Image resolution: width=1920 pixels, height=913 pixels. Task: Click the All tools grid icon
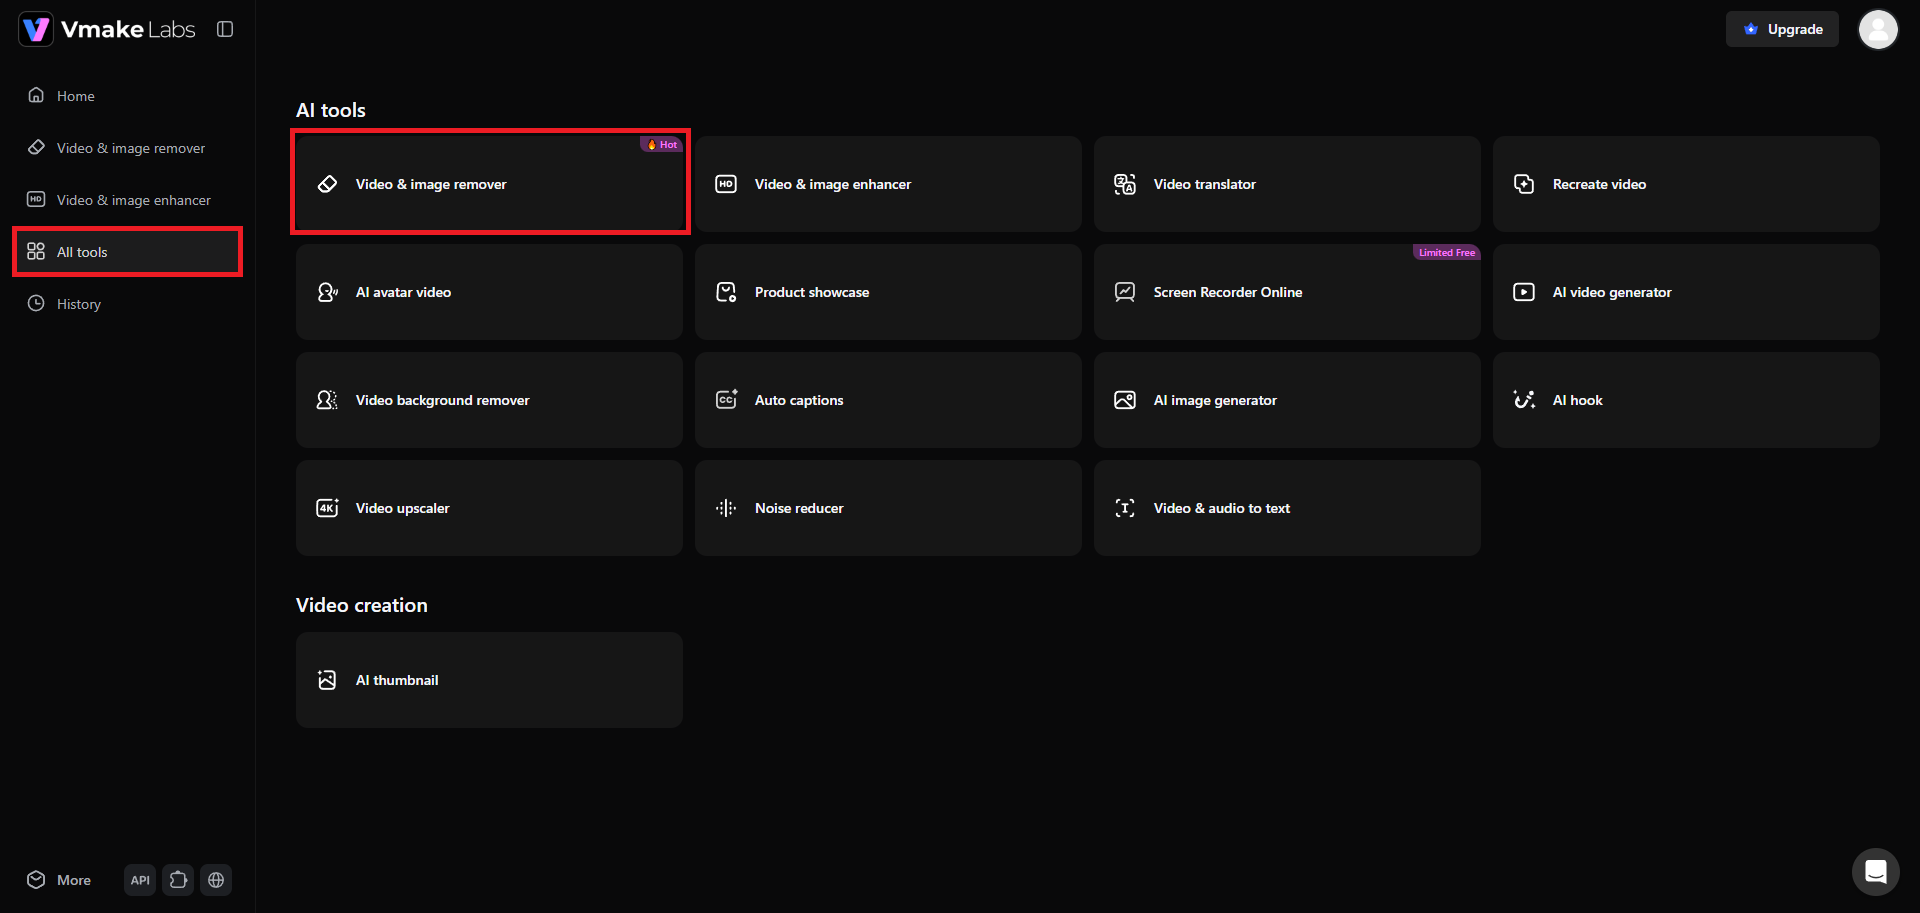point(36,251)
